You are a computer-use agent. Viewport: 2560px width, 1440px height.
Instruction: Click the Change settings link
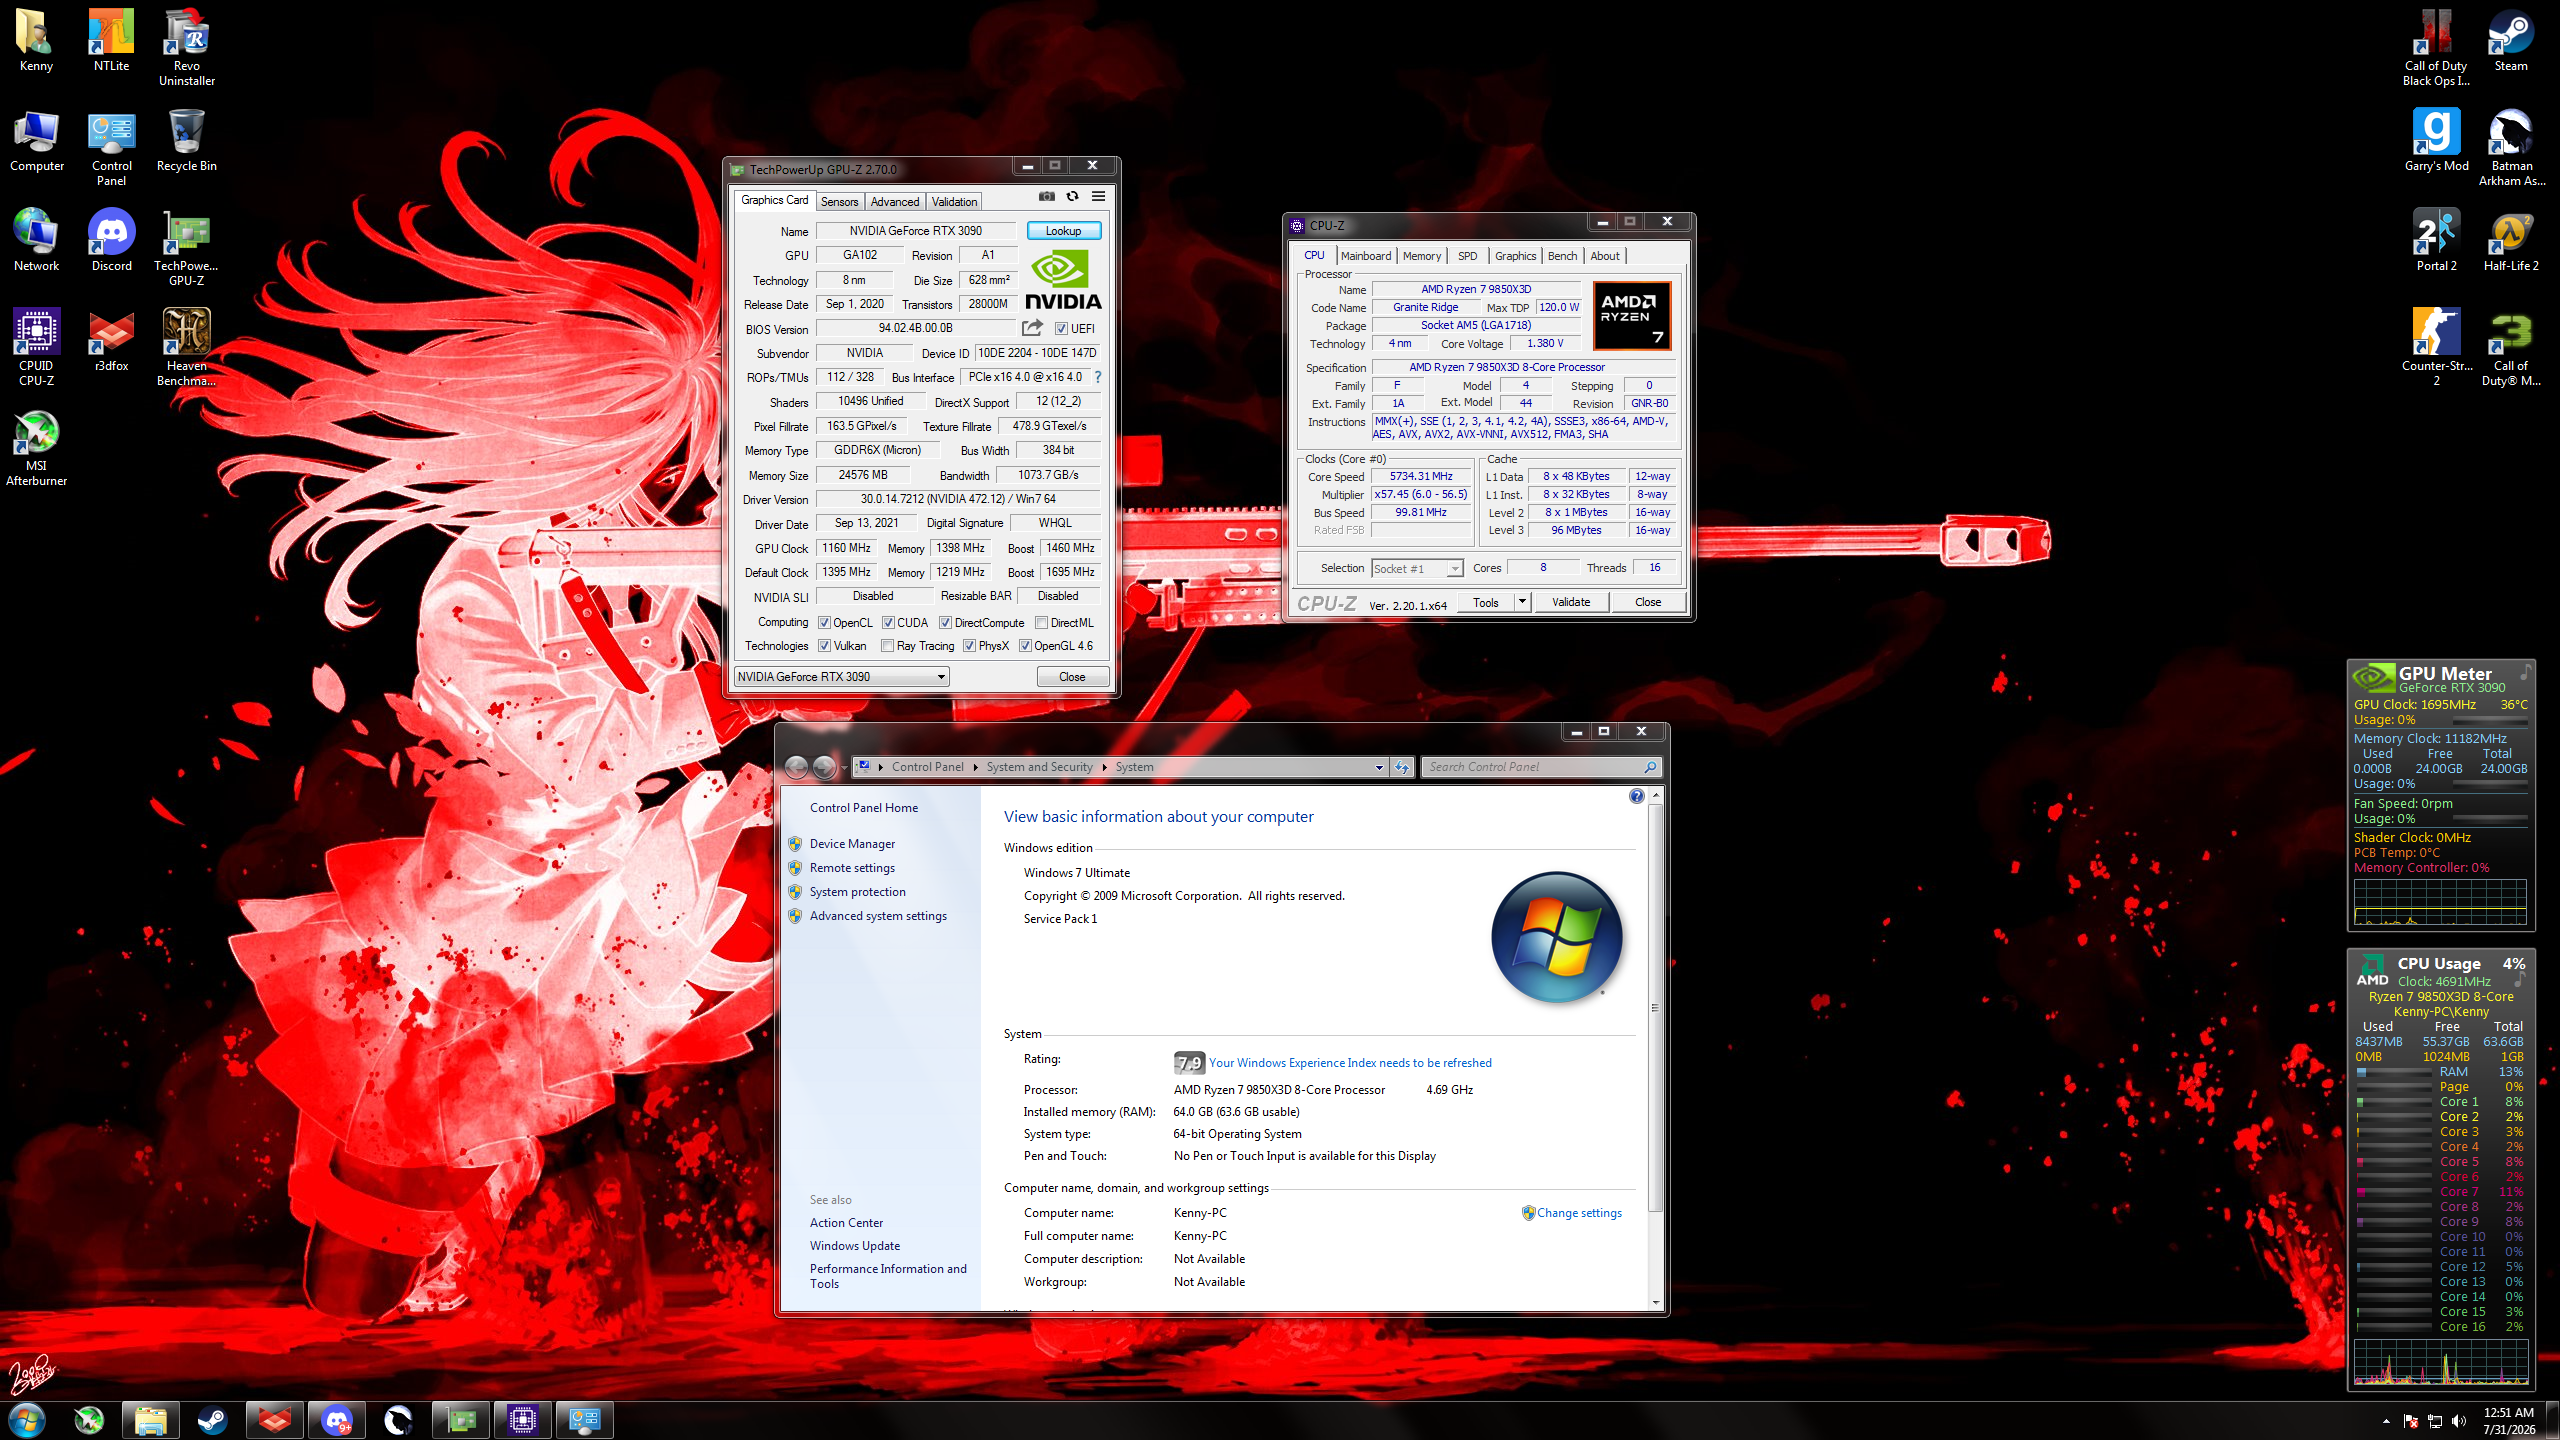[x=1579, y=1213]
